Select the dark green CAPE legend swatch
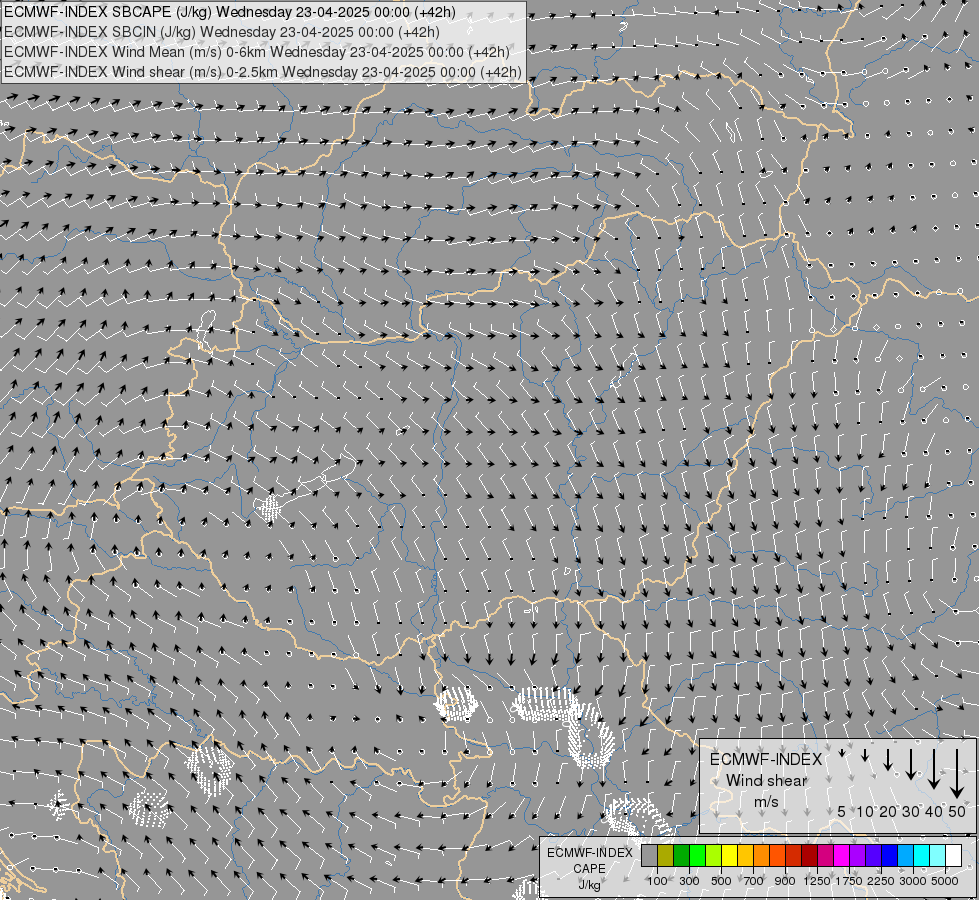 [681, 855]
